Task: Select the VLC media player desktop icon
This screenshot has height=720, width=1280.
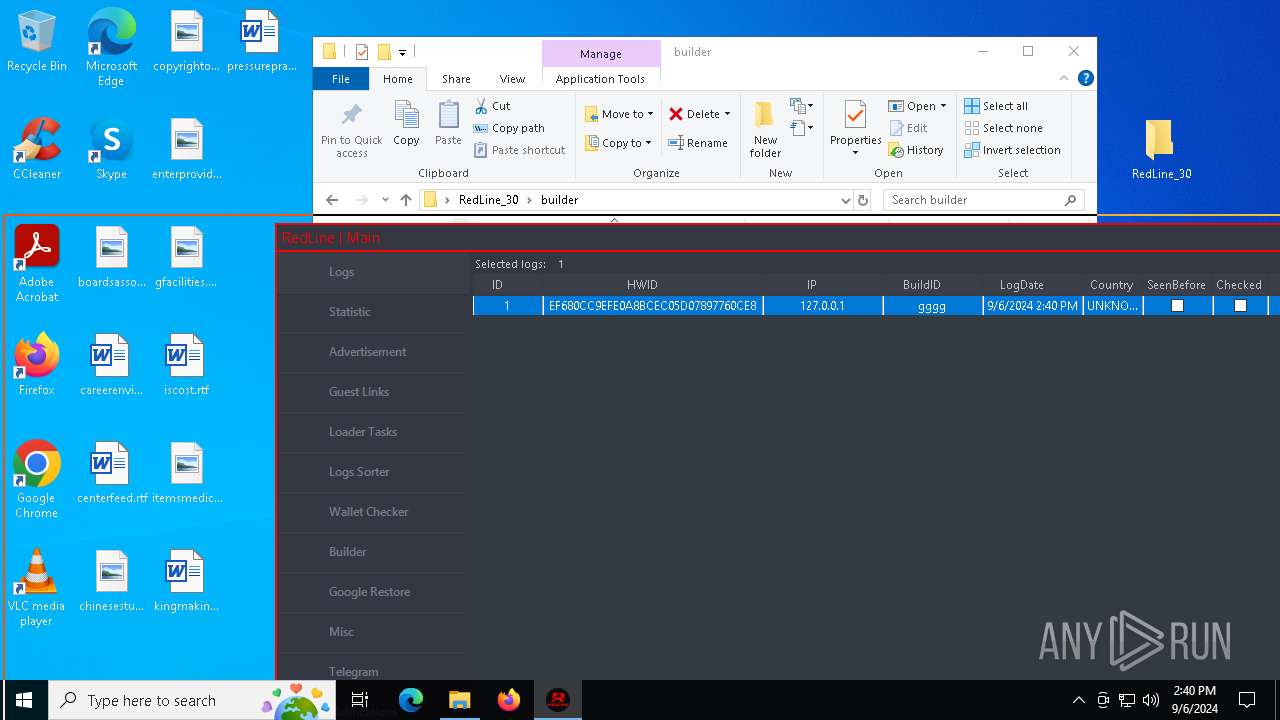Action: (37, 588)
